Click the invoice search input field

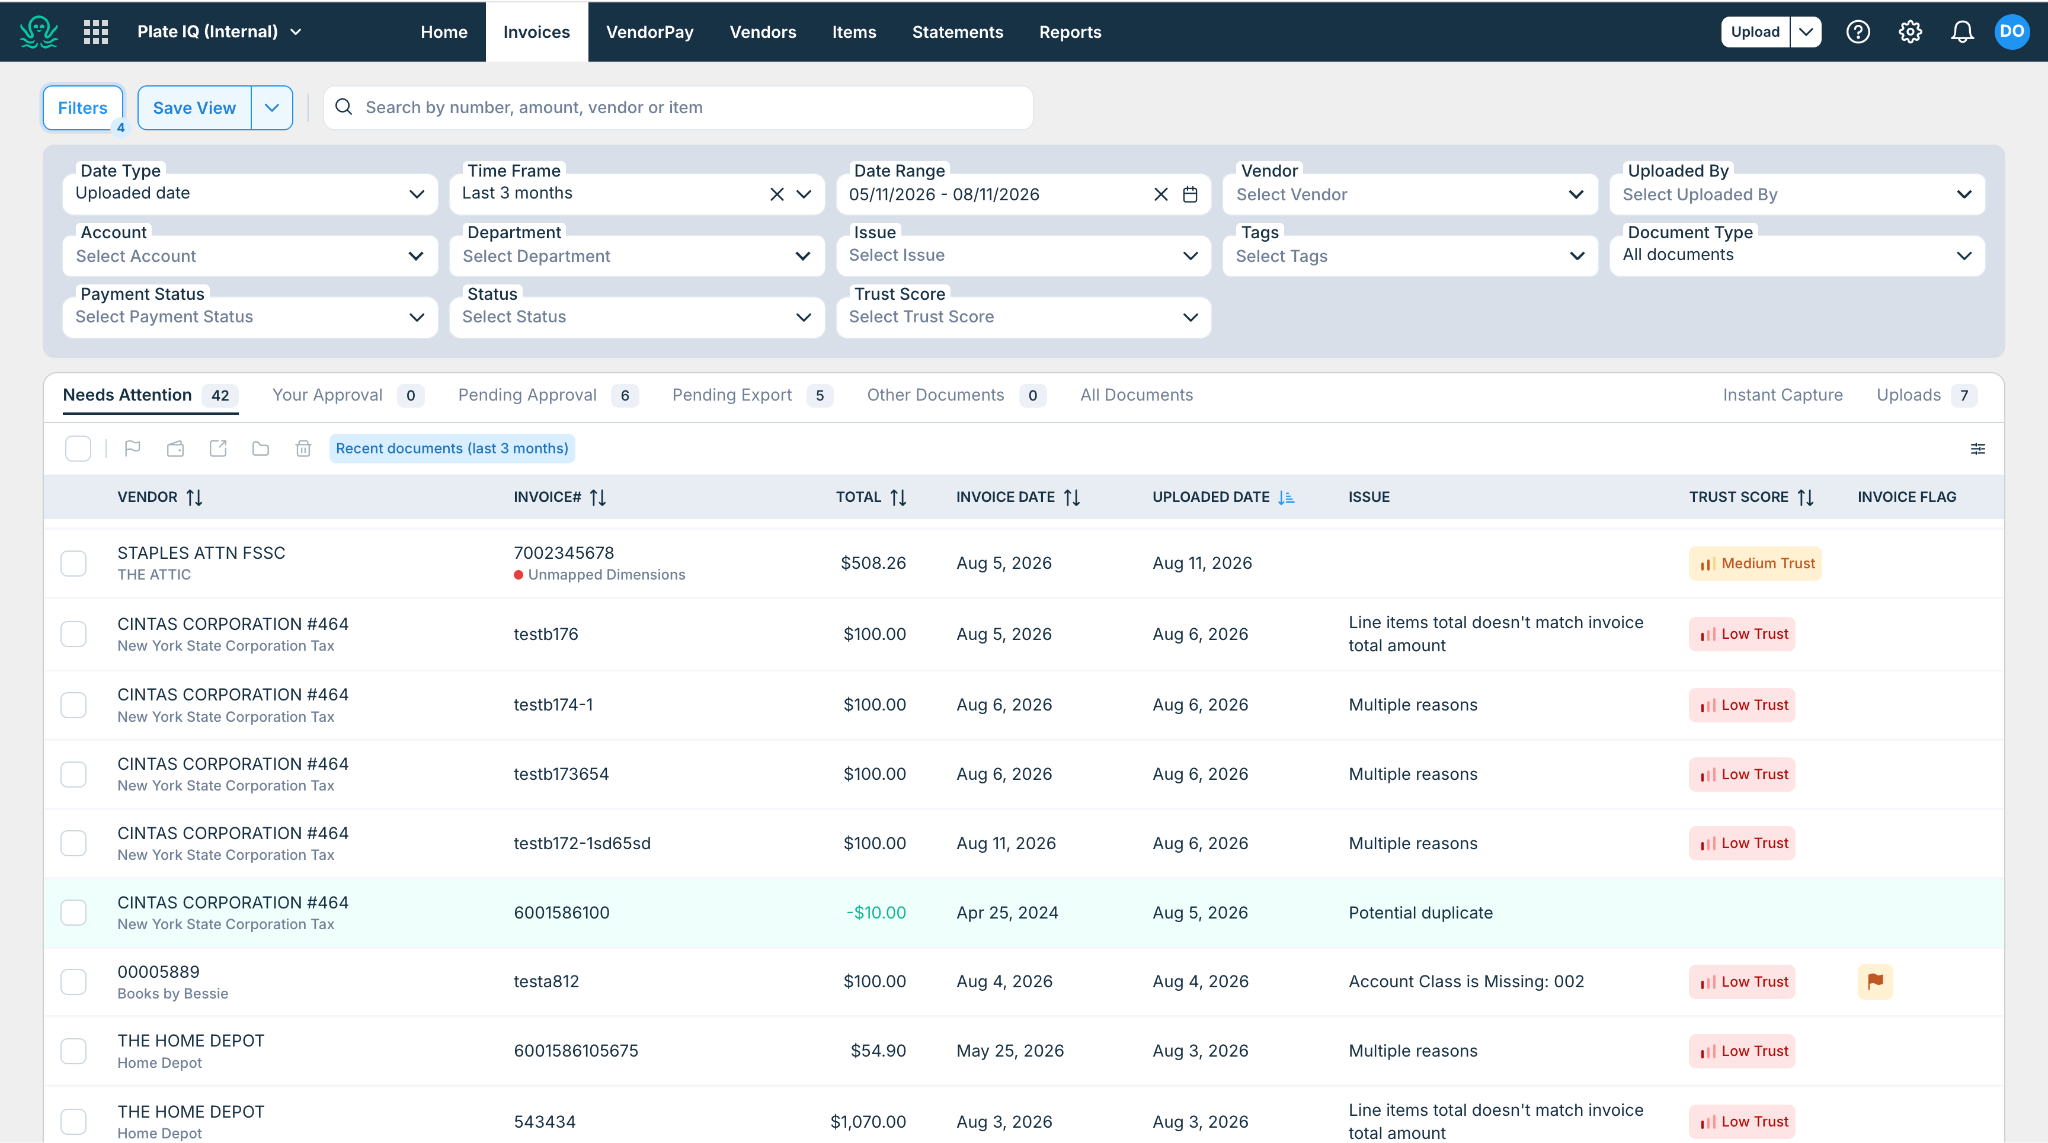678,108
